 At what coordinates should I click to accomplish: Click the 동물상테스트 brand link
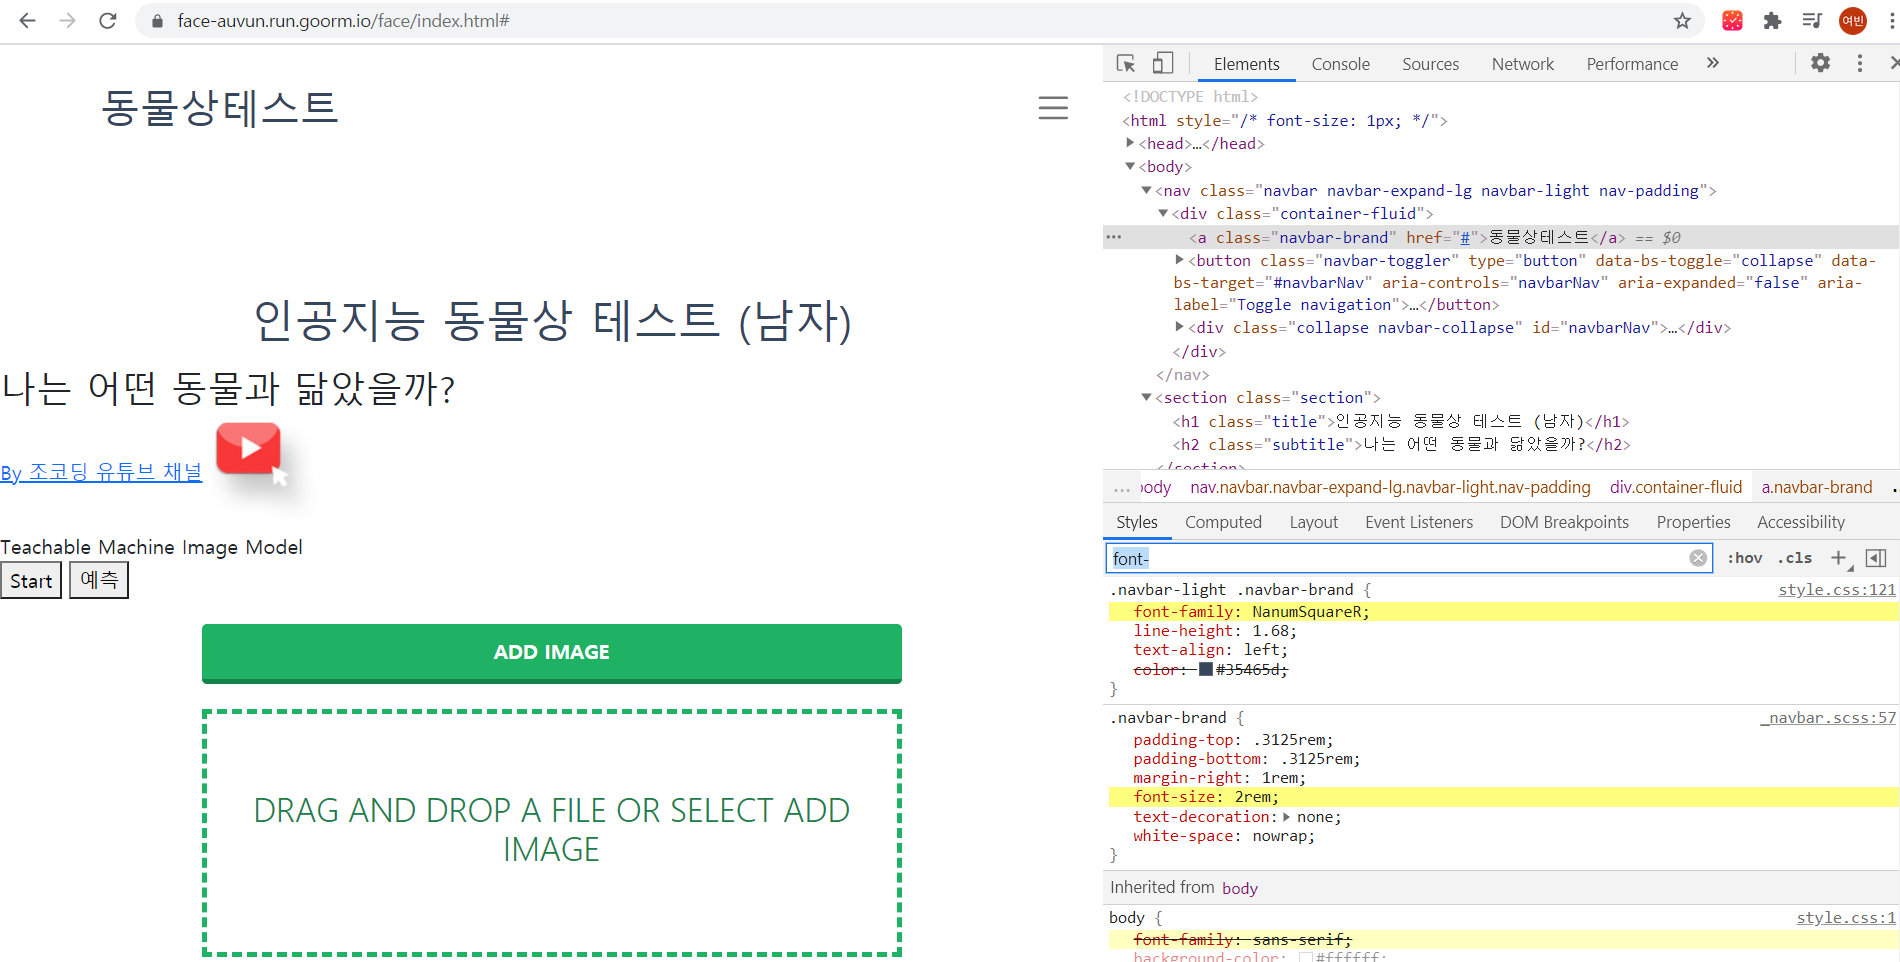click(x=220, y=108)
